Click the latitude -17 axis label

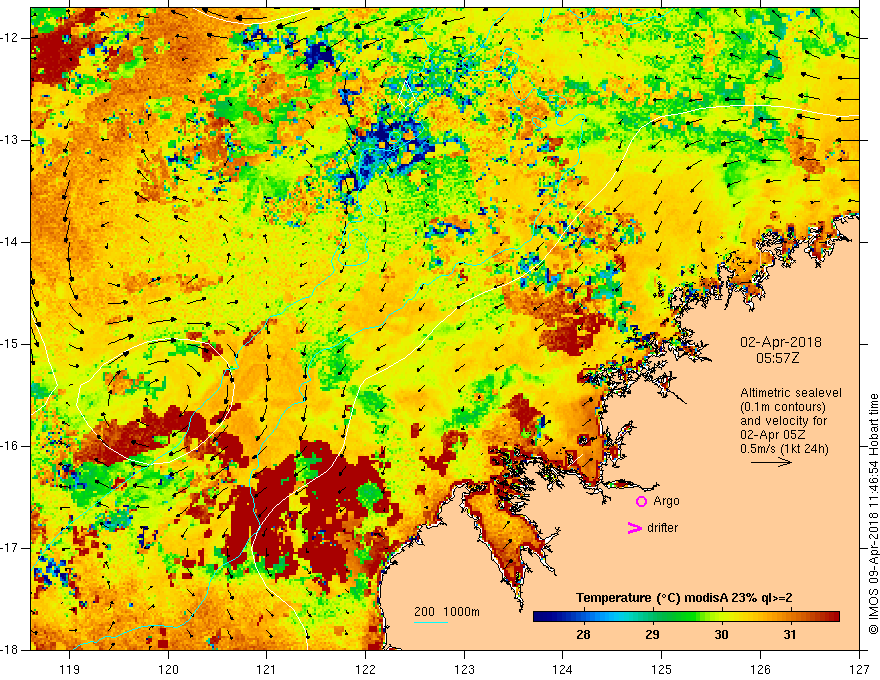11,548
